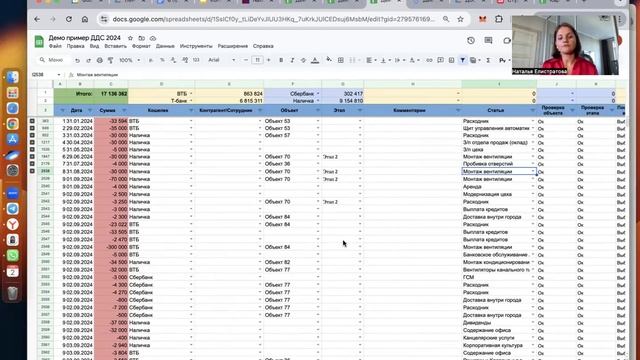The image size is (640, 360).
Task: Open the Вид menu
Action: (x=94, y=46)
